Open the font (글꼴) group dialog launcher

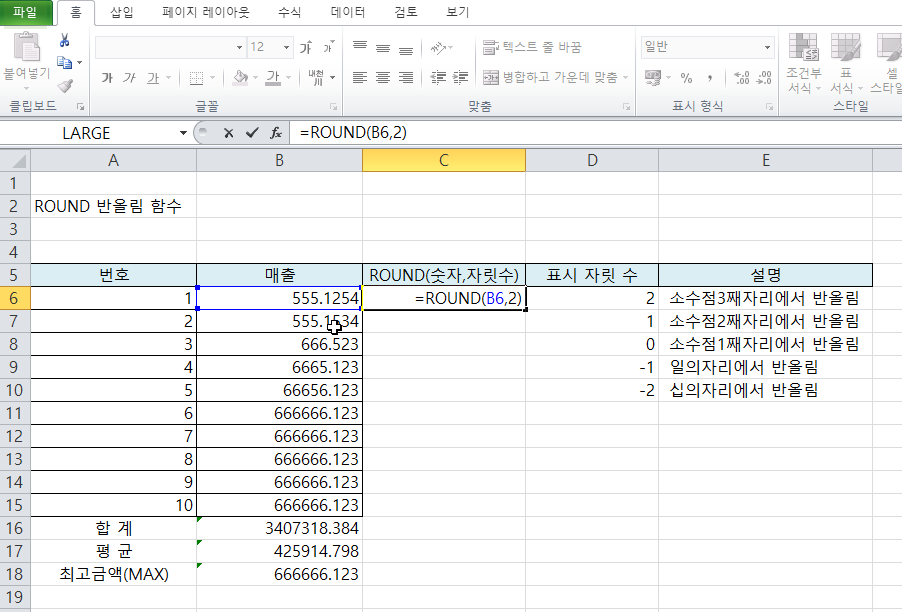click(333, 107)
